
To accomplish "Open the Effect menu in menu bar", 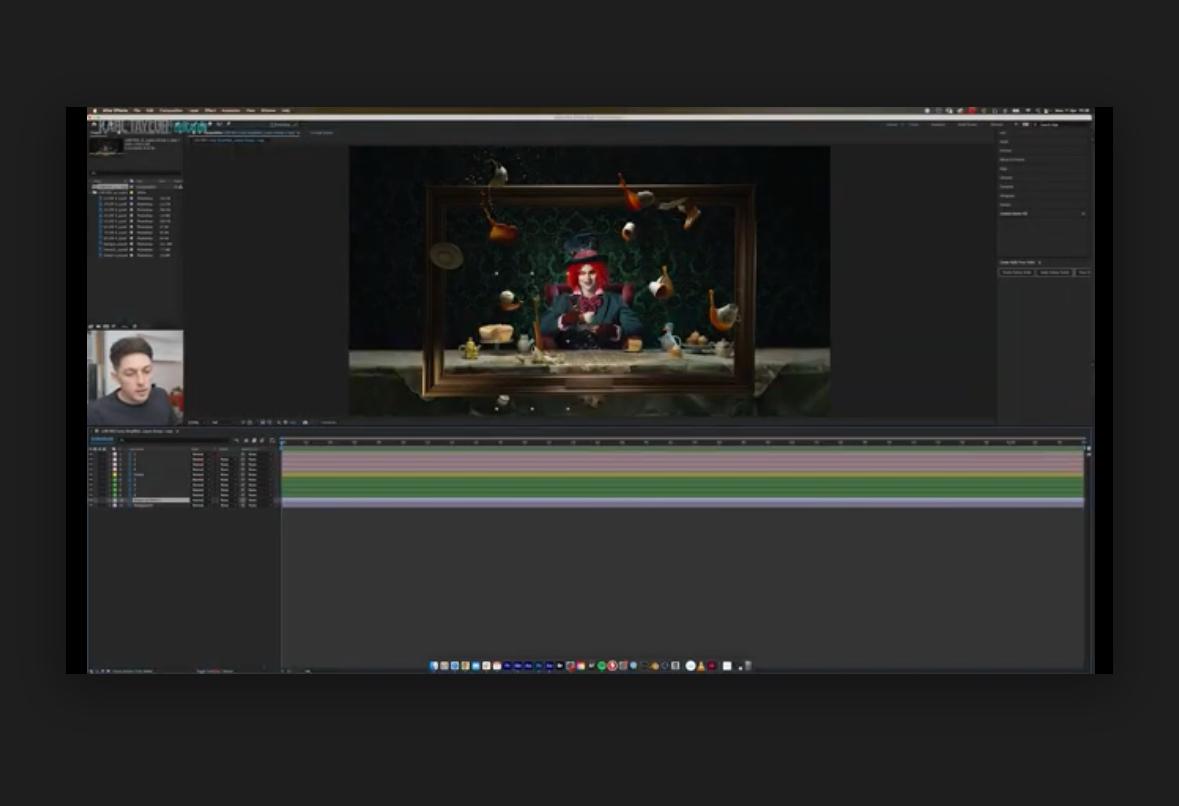I will tap(210, 110).
